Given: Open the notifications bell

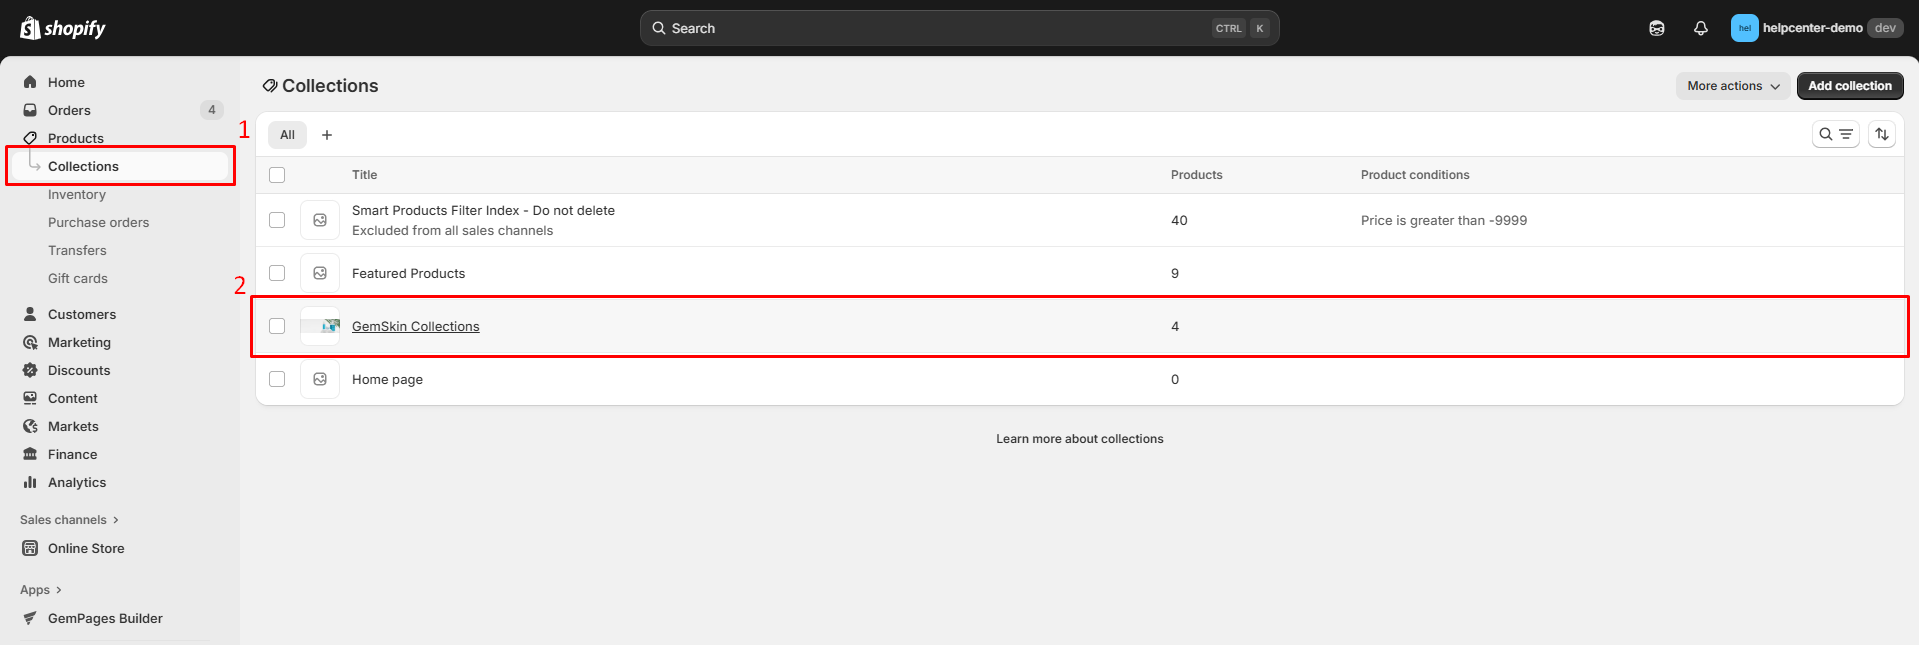Looking at the screenshot, I should (x=1701, y=28).
